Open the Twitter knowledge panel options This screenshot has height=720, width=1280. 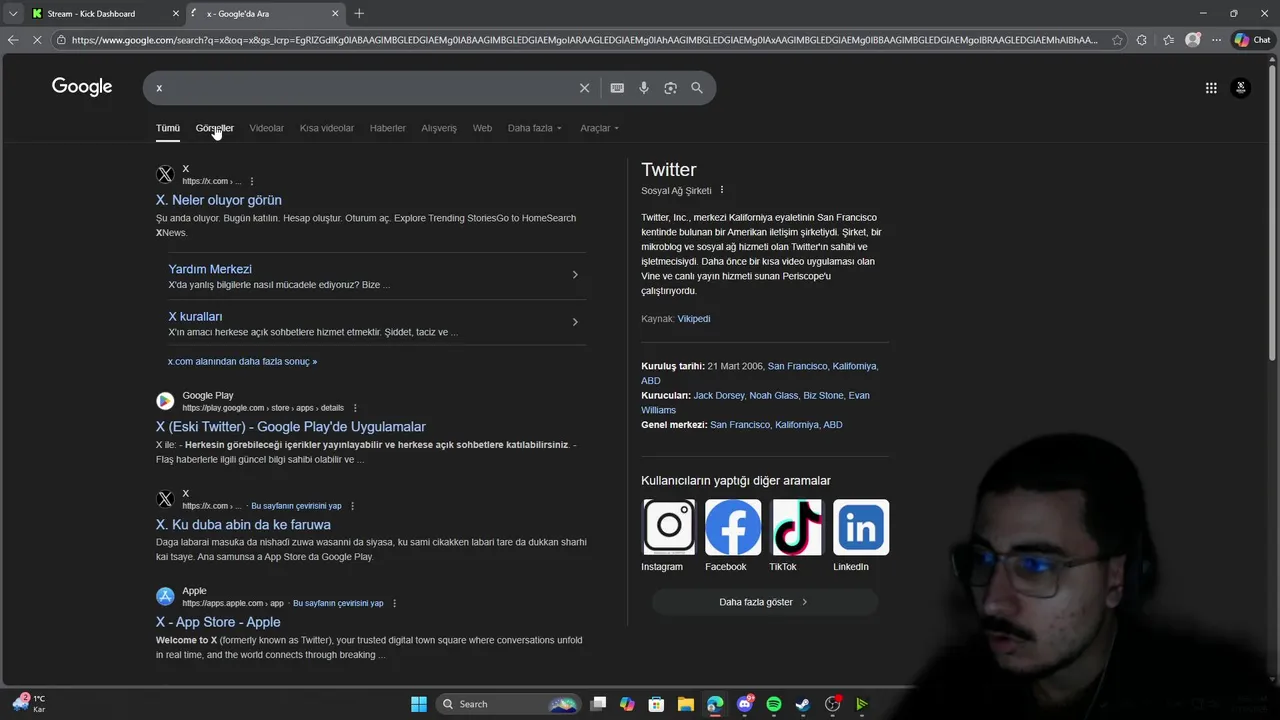click(x=722, y=190)
